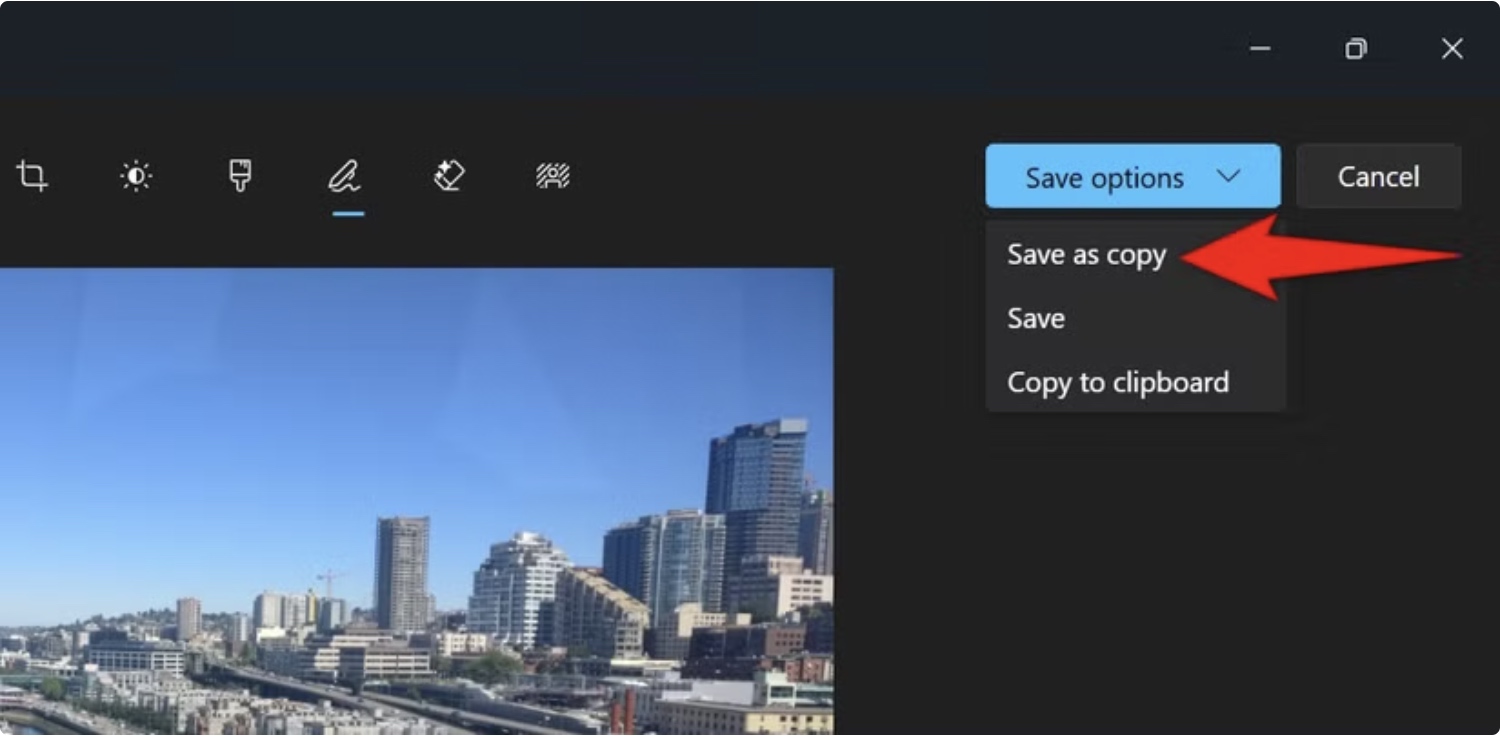The width and height of the screenshot is (1500, 736).
Task: Click the Cancel button
Action: tap(1379, 177)
